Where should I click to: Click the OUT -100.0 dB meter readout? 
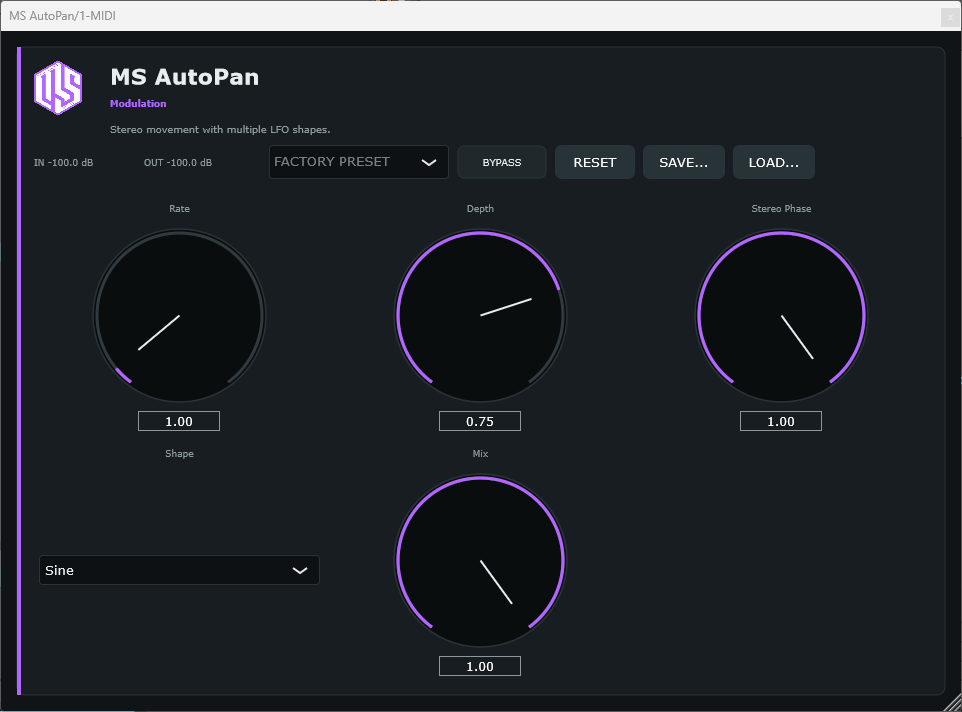[178, 163]
